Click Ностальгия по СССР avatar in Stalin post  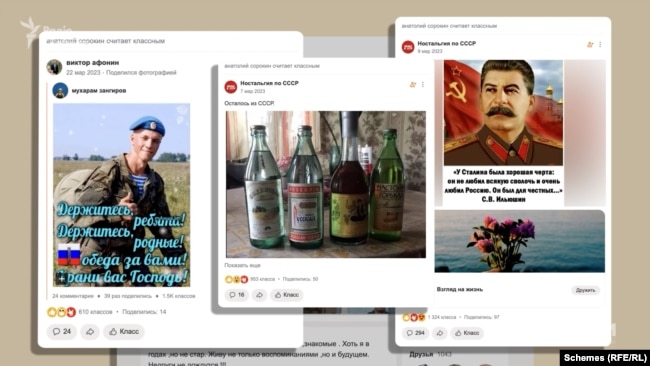pos(408,47)
